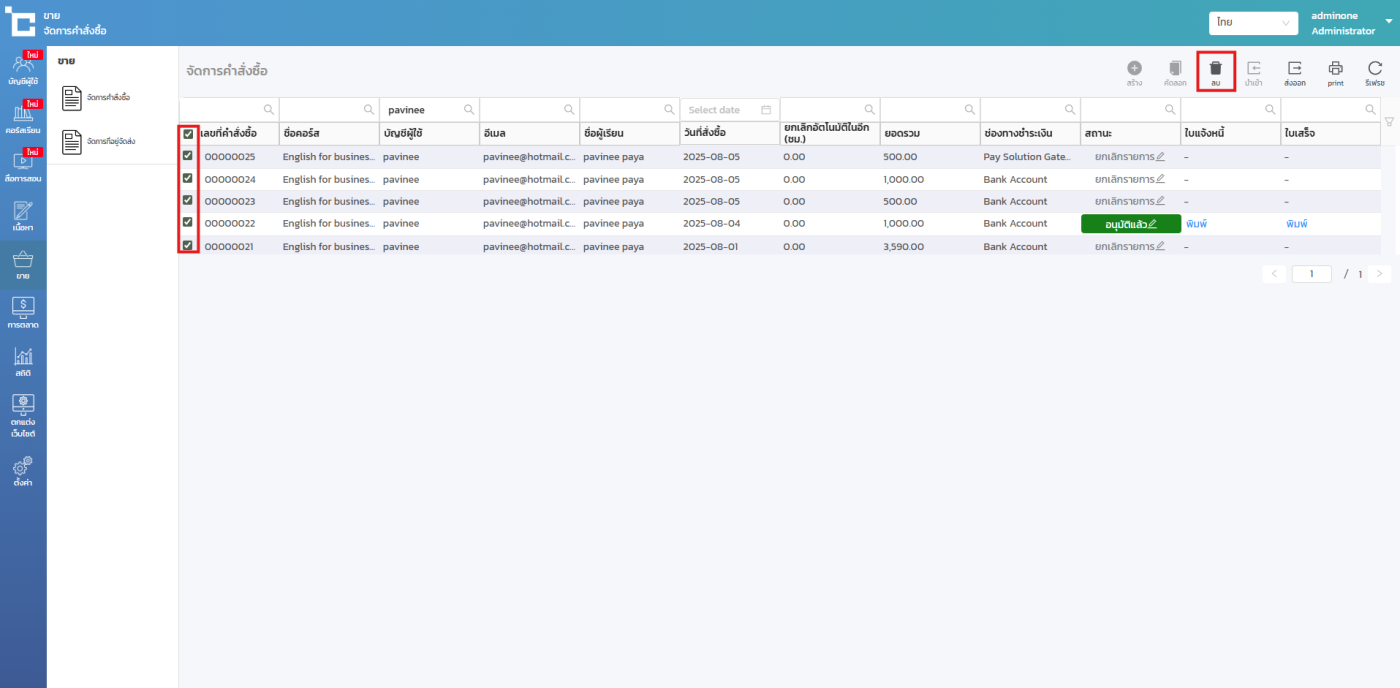Open settings (ตั้งค่า) gear in sidebar
The height and width of the screenshot is (688, 1400).
click(23, 471)
